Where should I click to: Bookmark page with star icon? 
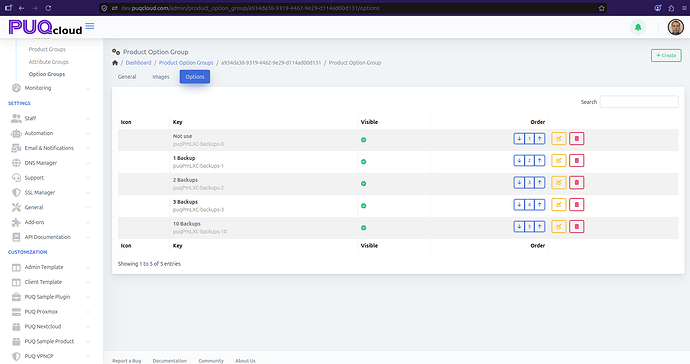click(x=602, y=8)
